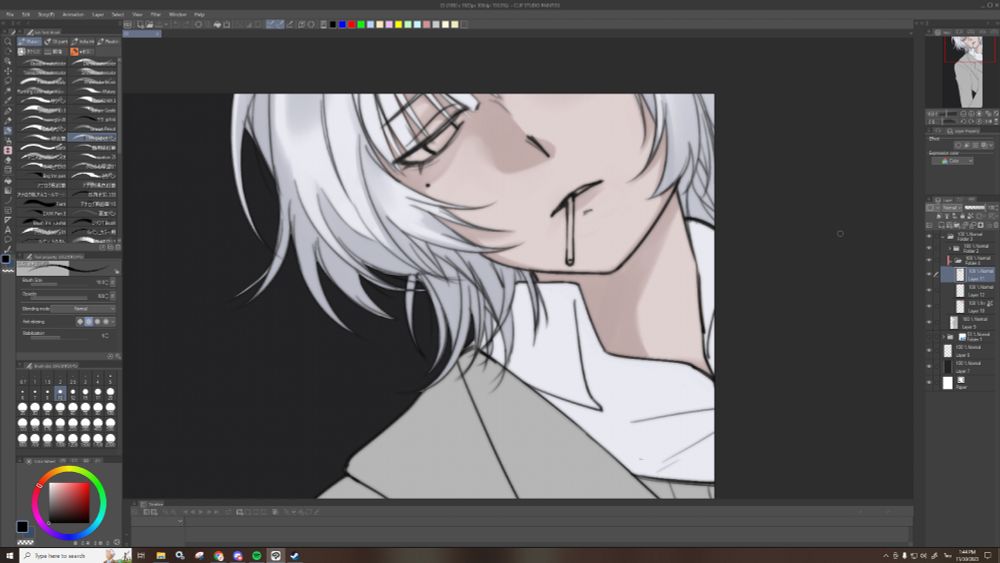Click the main drawing color swatch (black)

(22, 526)
